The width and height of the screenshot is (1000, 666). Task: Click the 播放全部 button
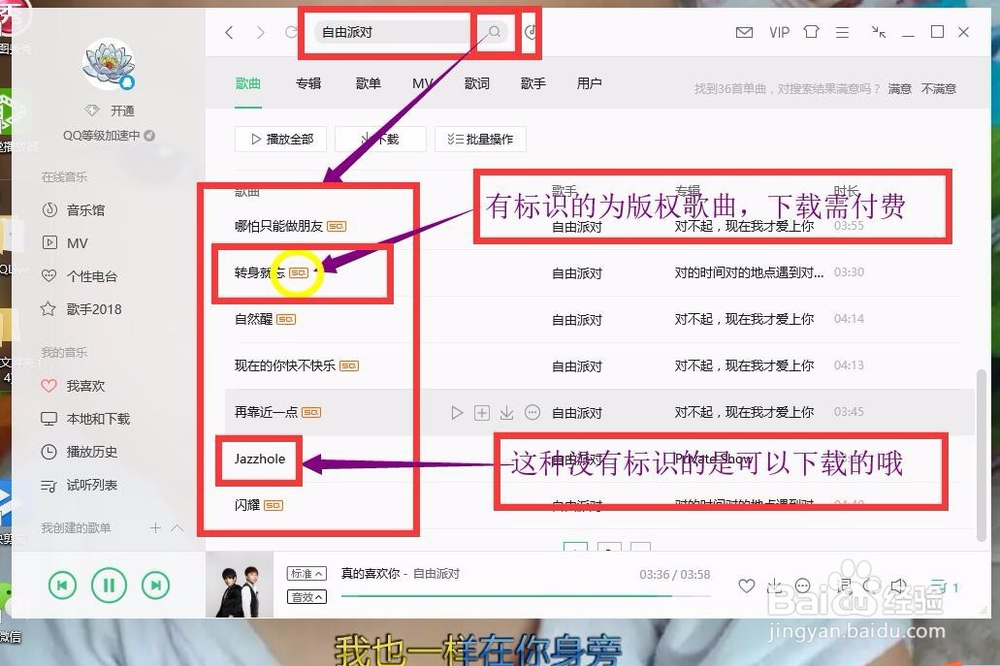281,139
